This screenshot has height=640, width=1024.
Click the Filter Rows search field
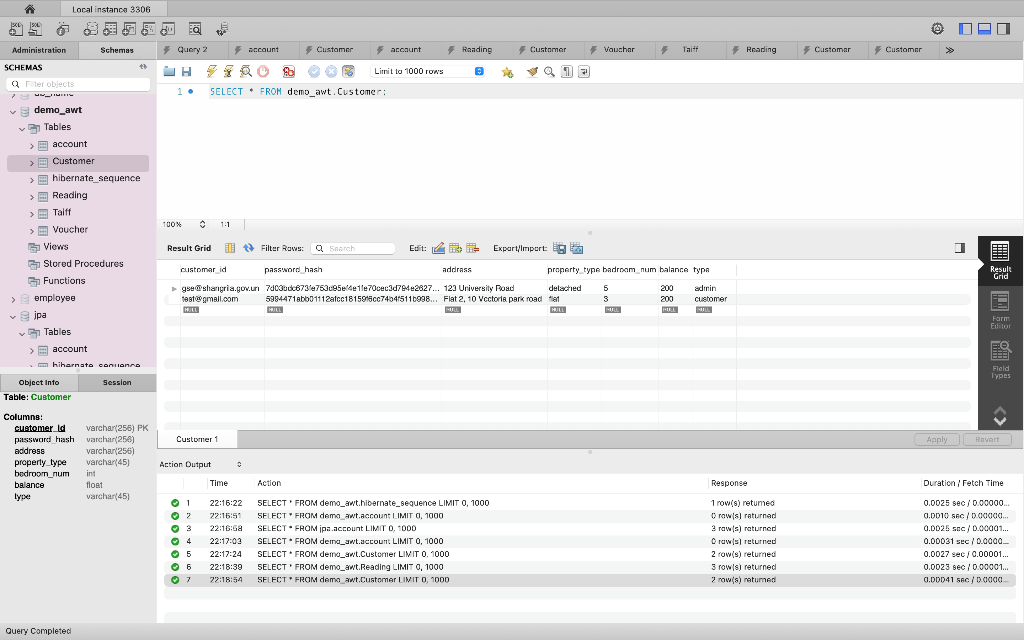point(353,248)
